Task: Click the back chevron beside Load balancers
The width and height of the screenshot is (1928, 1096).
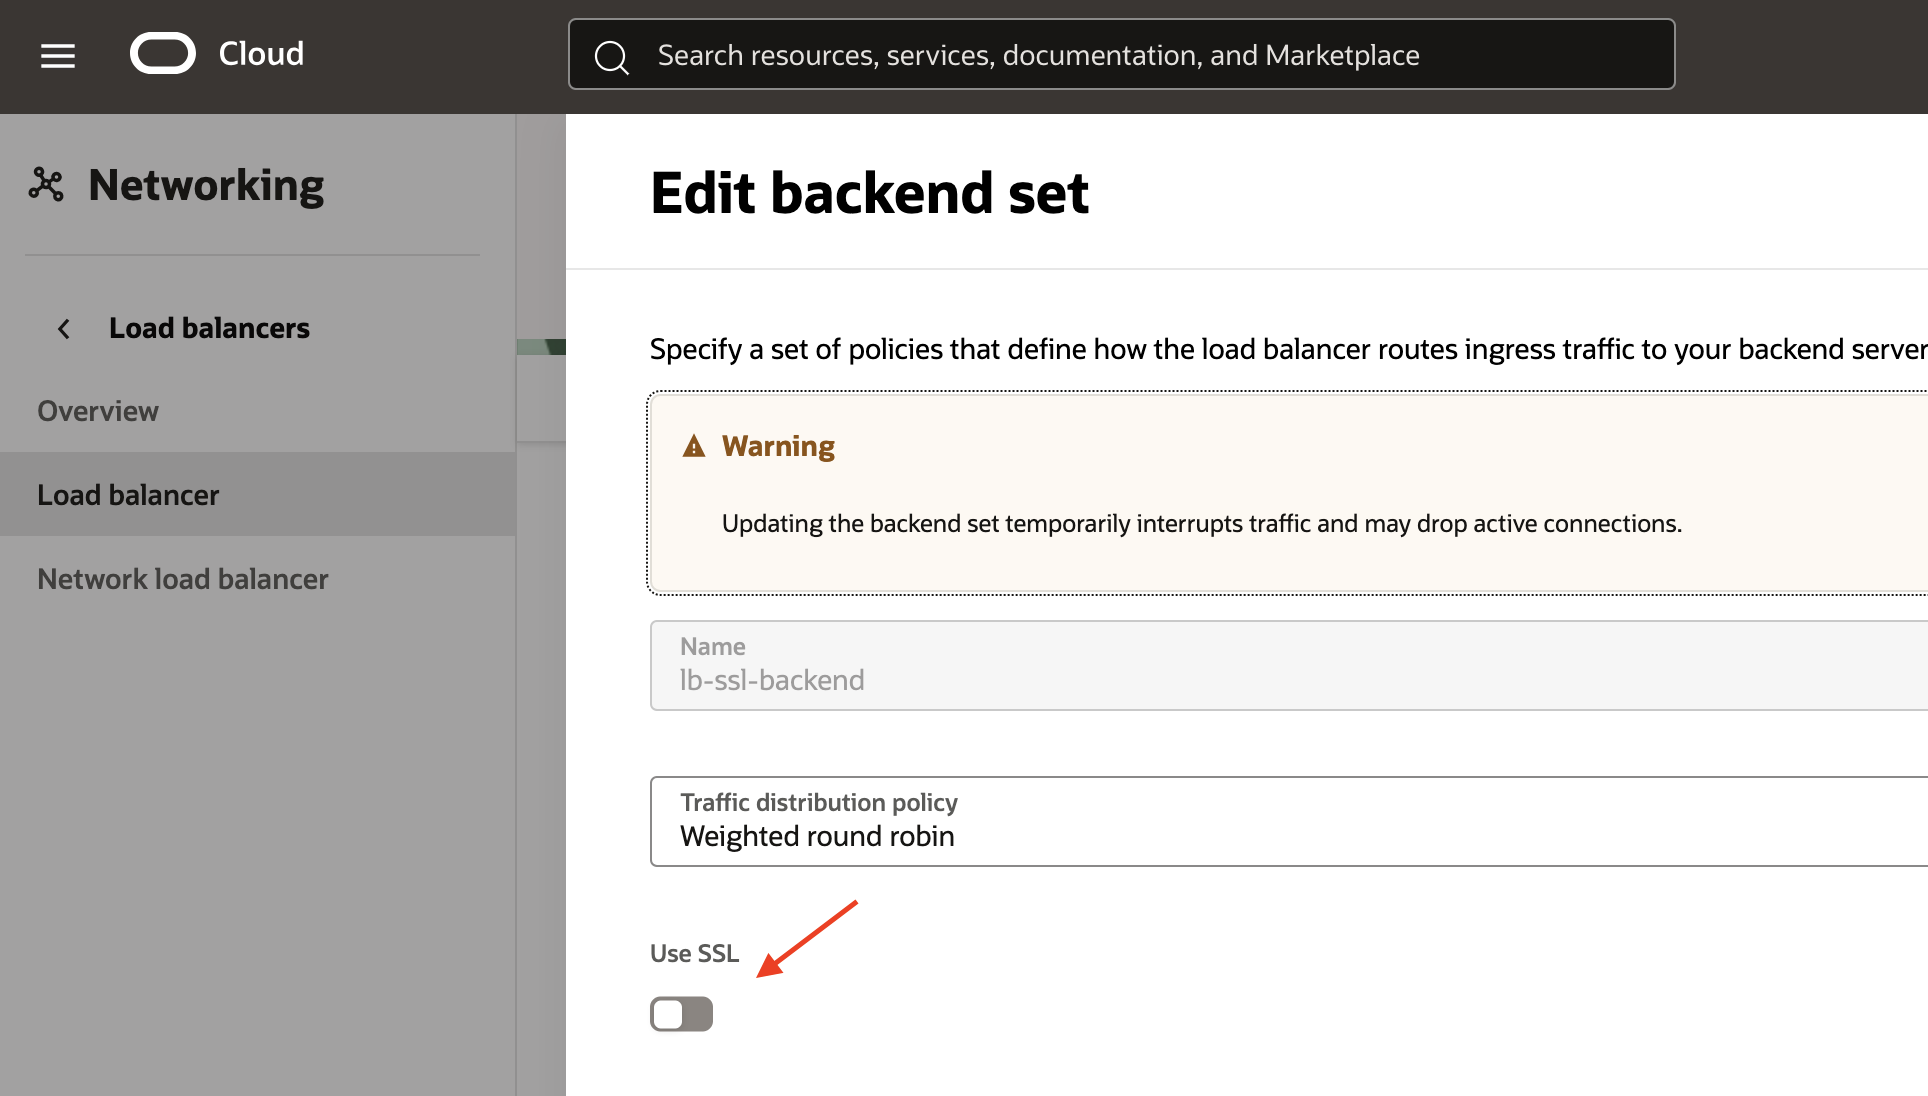Action: coord(63,328)
